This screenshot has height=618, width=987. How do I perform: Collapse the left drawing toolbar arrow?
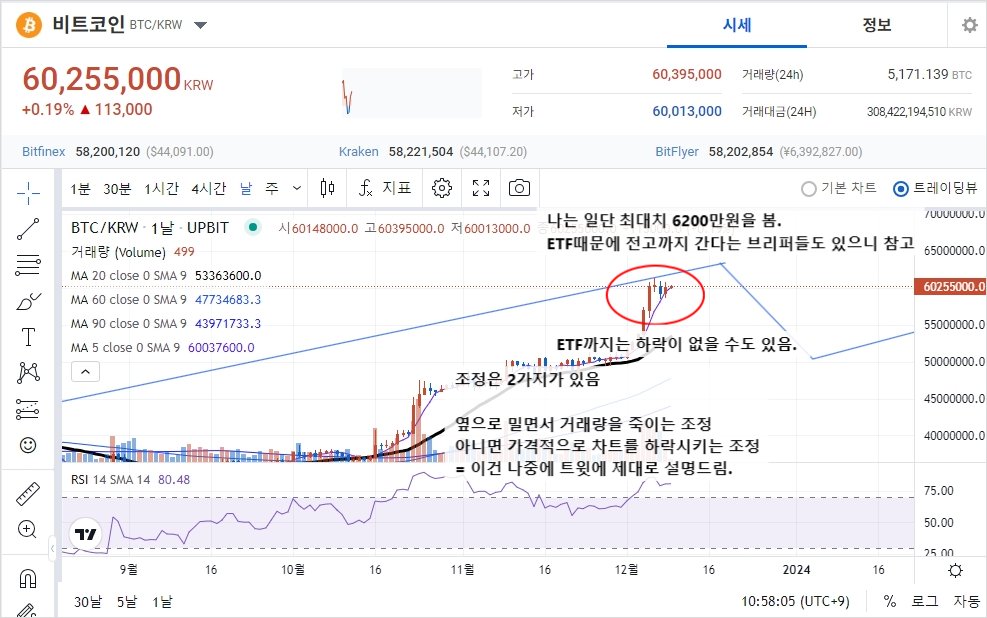[52, 549]
